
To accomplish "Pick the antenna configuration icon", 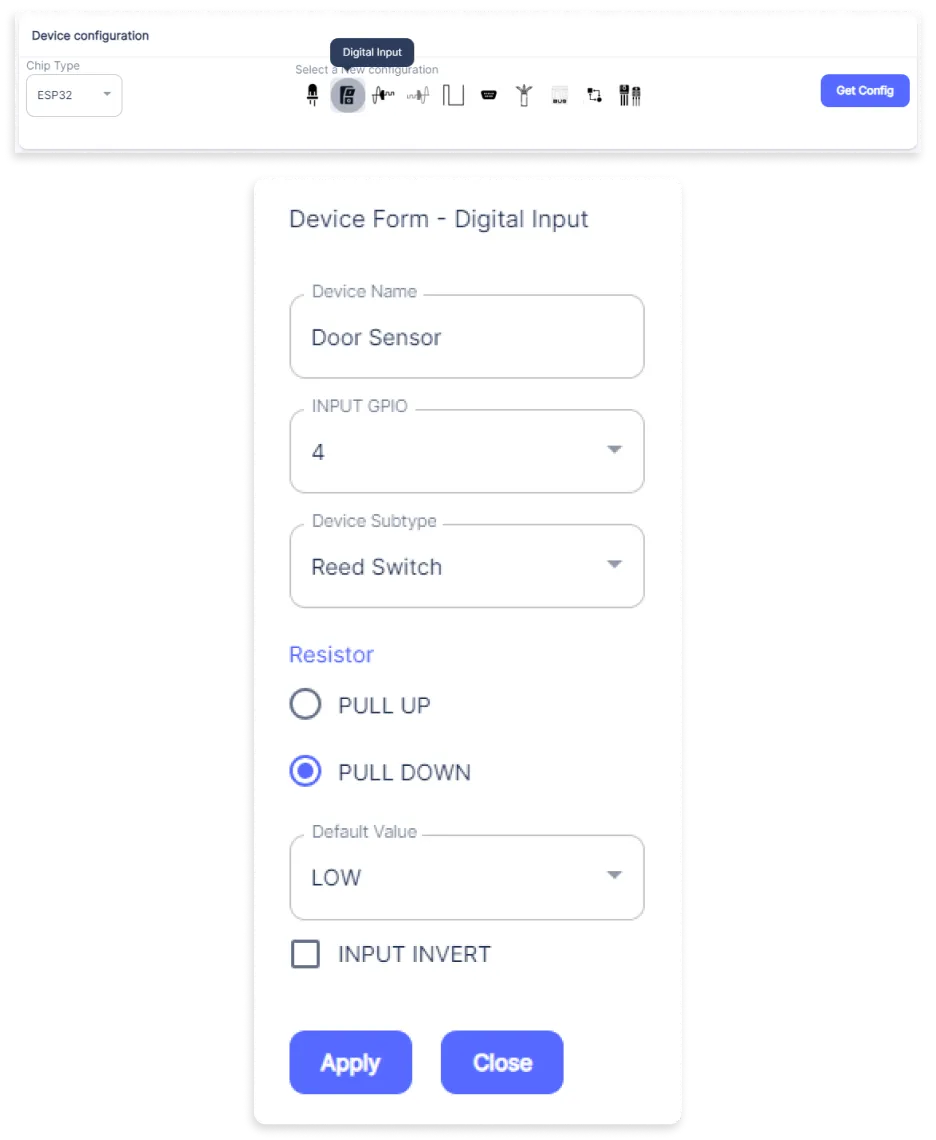I will 523,96.
